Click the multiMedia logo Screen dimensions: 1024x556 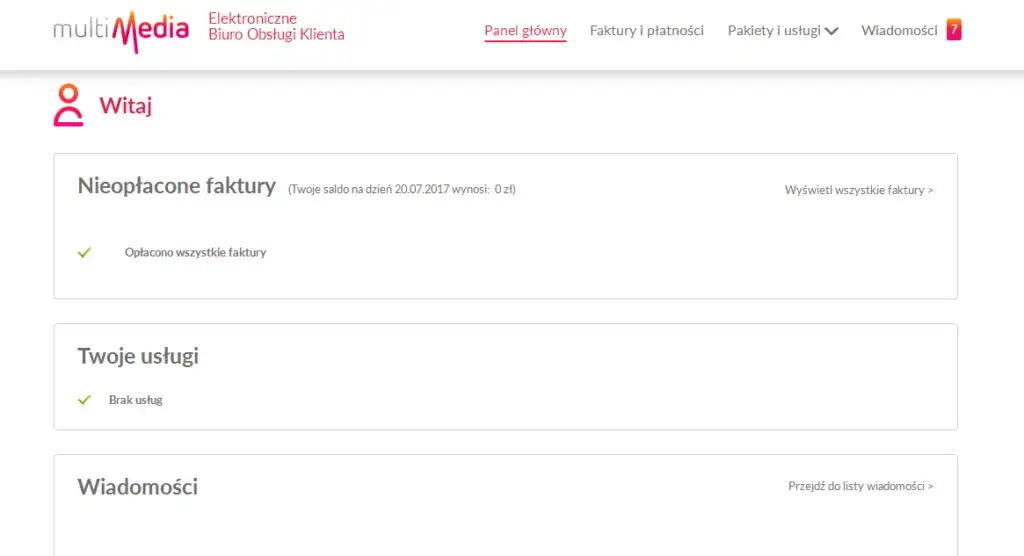121,30
